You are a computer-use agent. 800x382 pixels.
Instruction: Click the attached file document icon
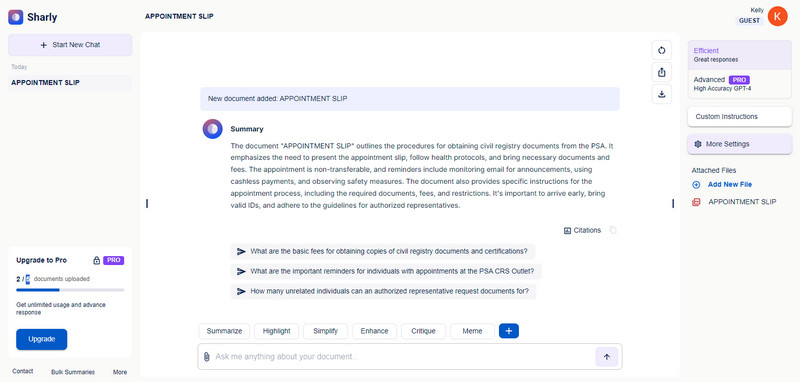coord(696,202)
